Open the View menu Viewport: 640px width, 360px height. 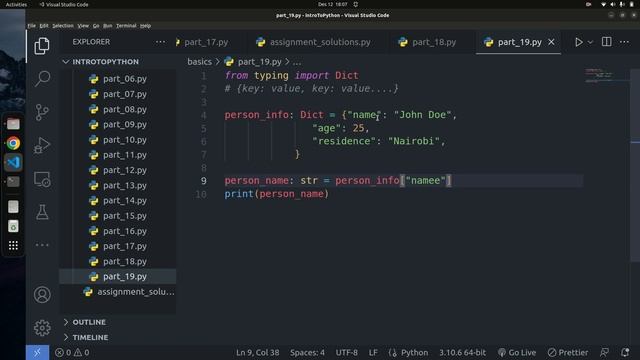click(x=83, y=26)
